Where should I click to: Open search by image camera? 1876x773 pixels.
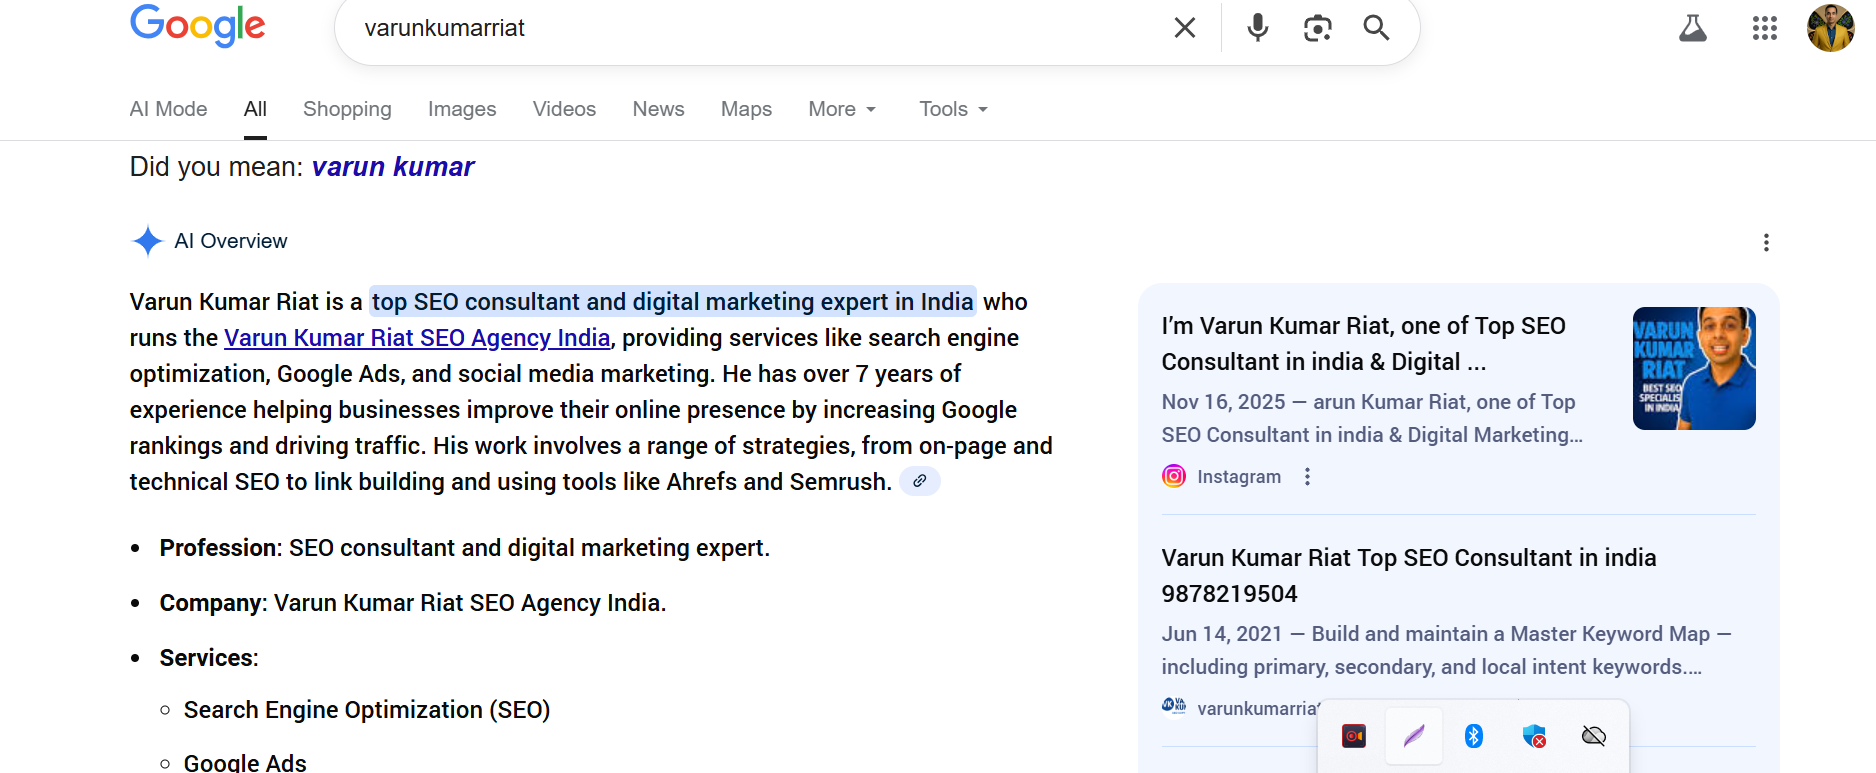pyautogui.click(x=1318, y=28)
